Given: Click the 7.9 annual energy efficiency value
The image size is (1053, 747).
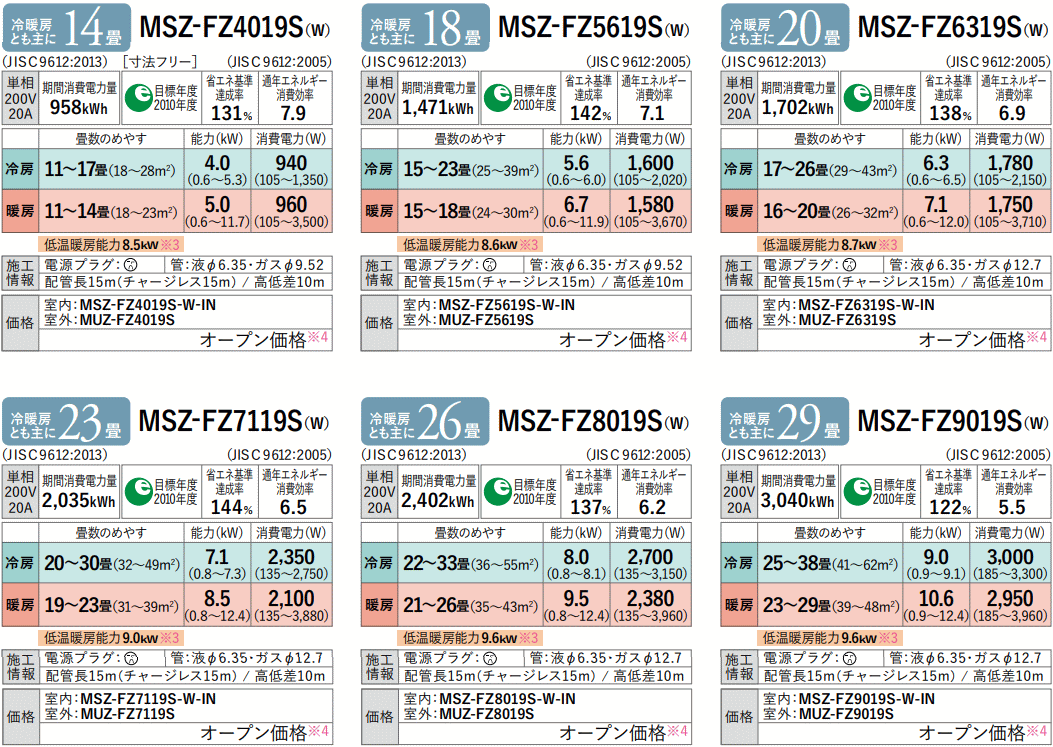Looking at the screenshot, I should click(294, 113).
